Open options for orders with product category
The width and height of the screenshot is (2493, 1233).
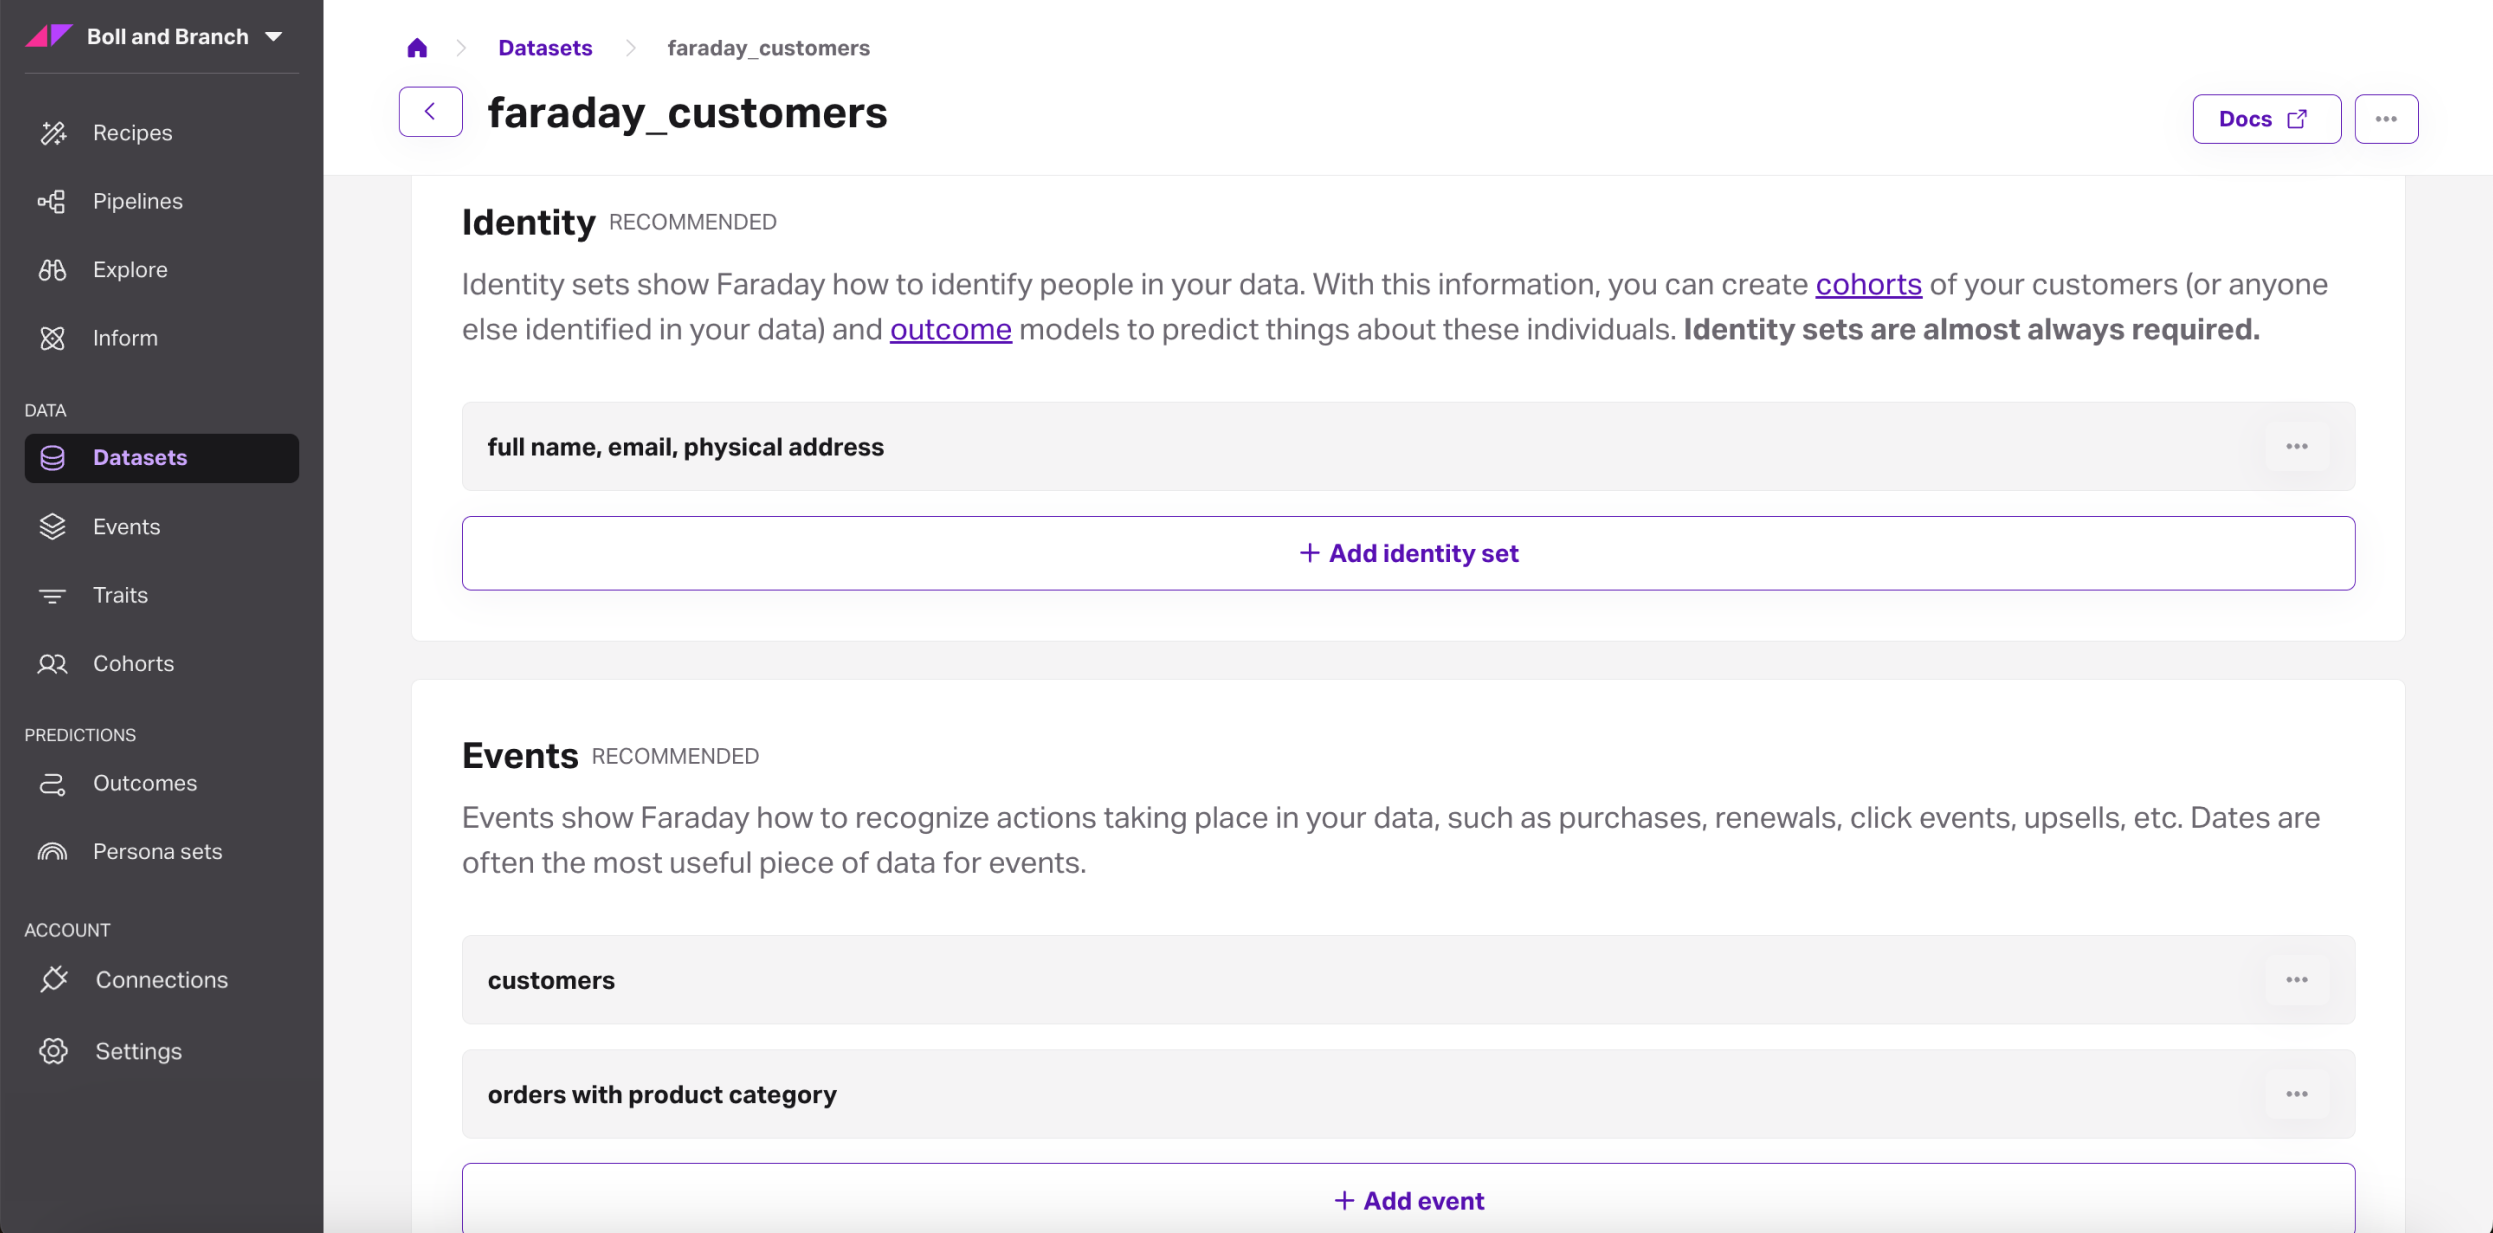click(2296, 1094)
